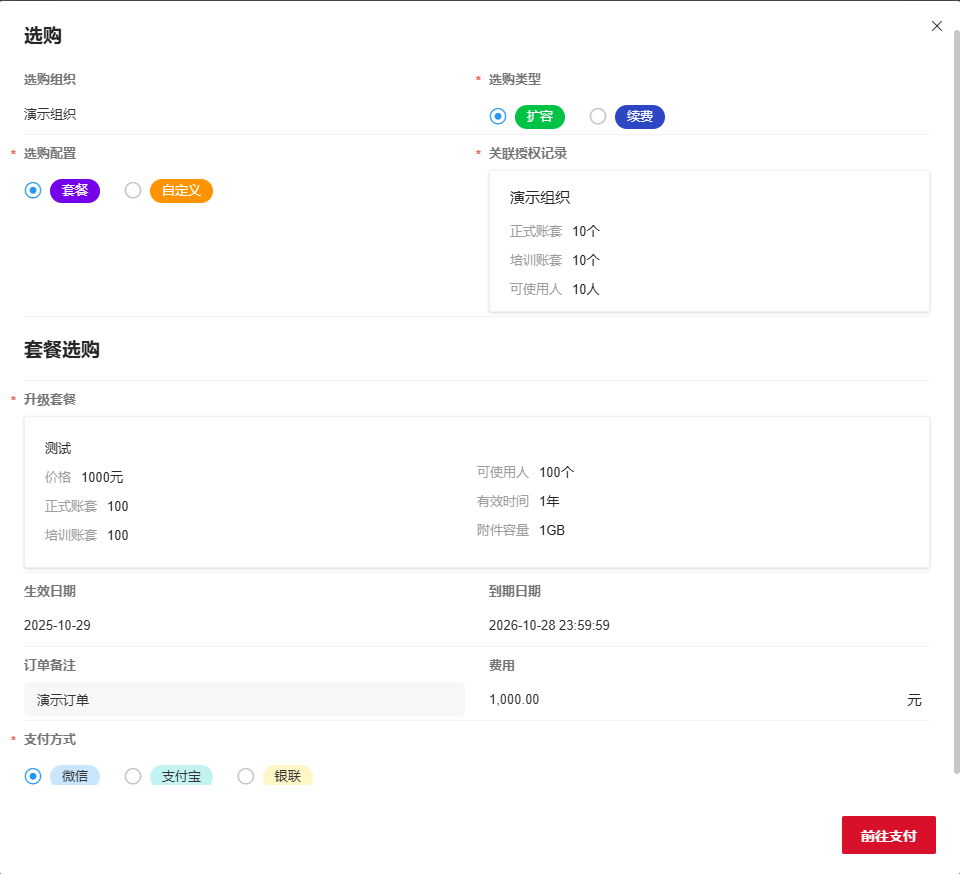Viewport: 960px width, 874px height.
Task: Click the light yellow 银联 tag label
Action: (288, 776)
